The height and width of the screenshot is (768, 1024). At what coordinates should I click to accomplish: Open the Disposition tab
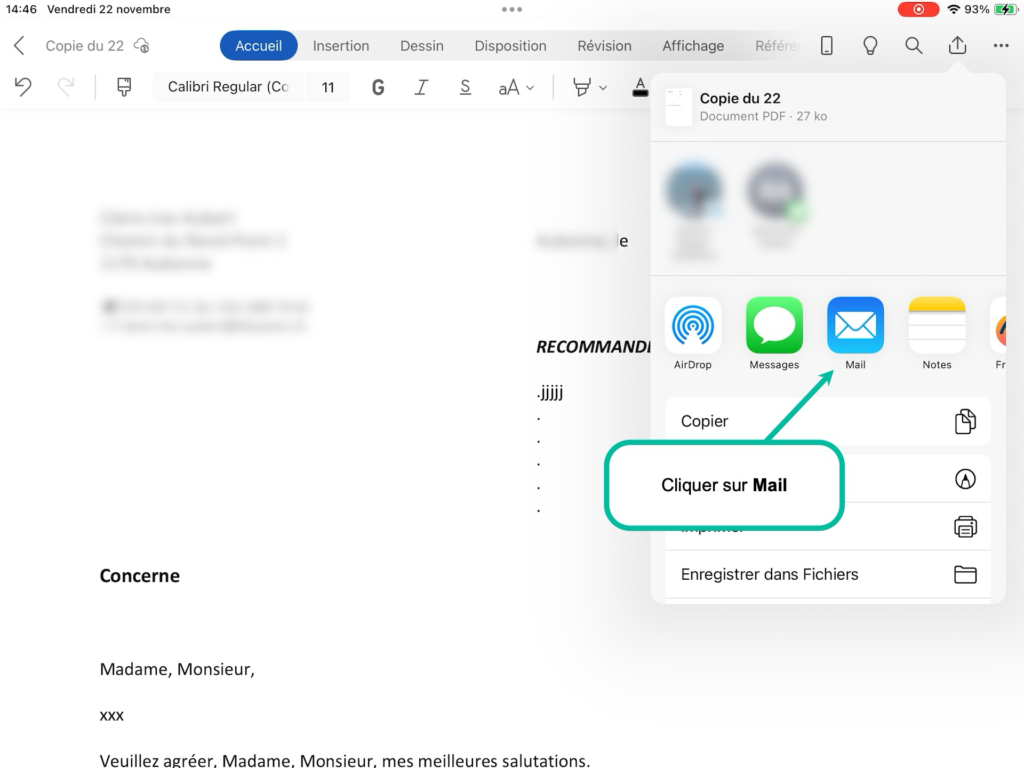coord(510,46)
